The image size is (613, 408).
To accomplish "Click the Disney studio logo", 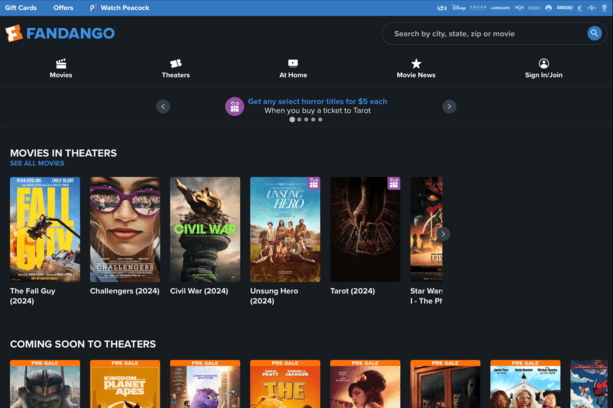I will [459, 7].
